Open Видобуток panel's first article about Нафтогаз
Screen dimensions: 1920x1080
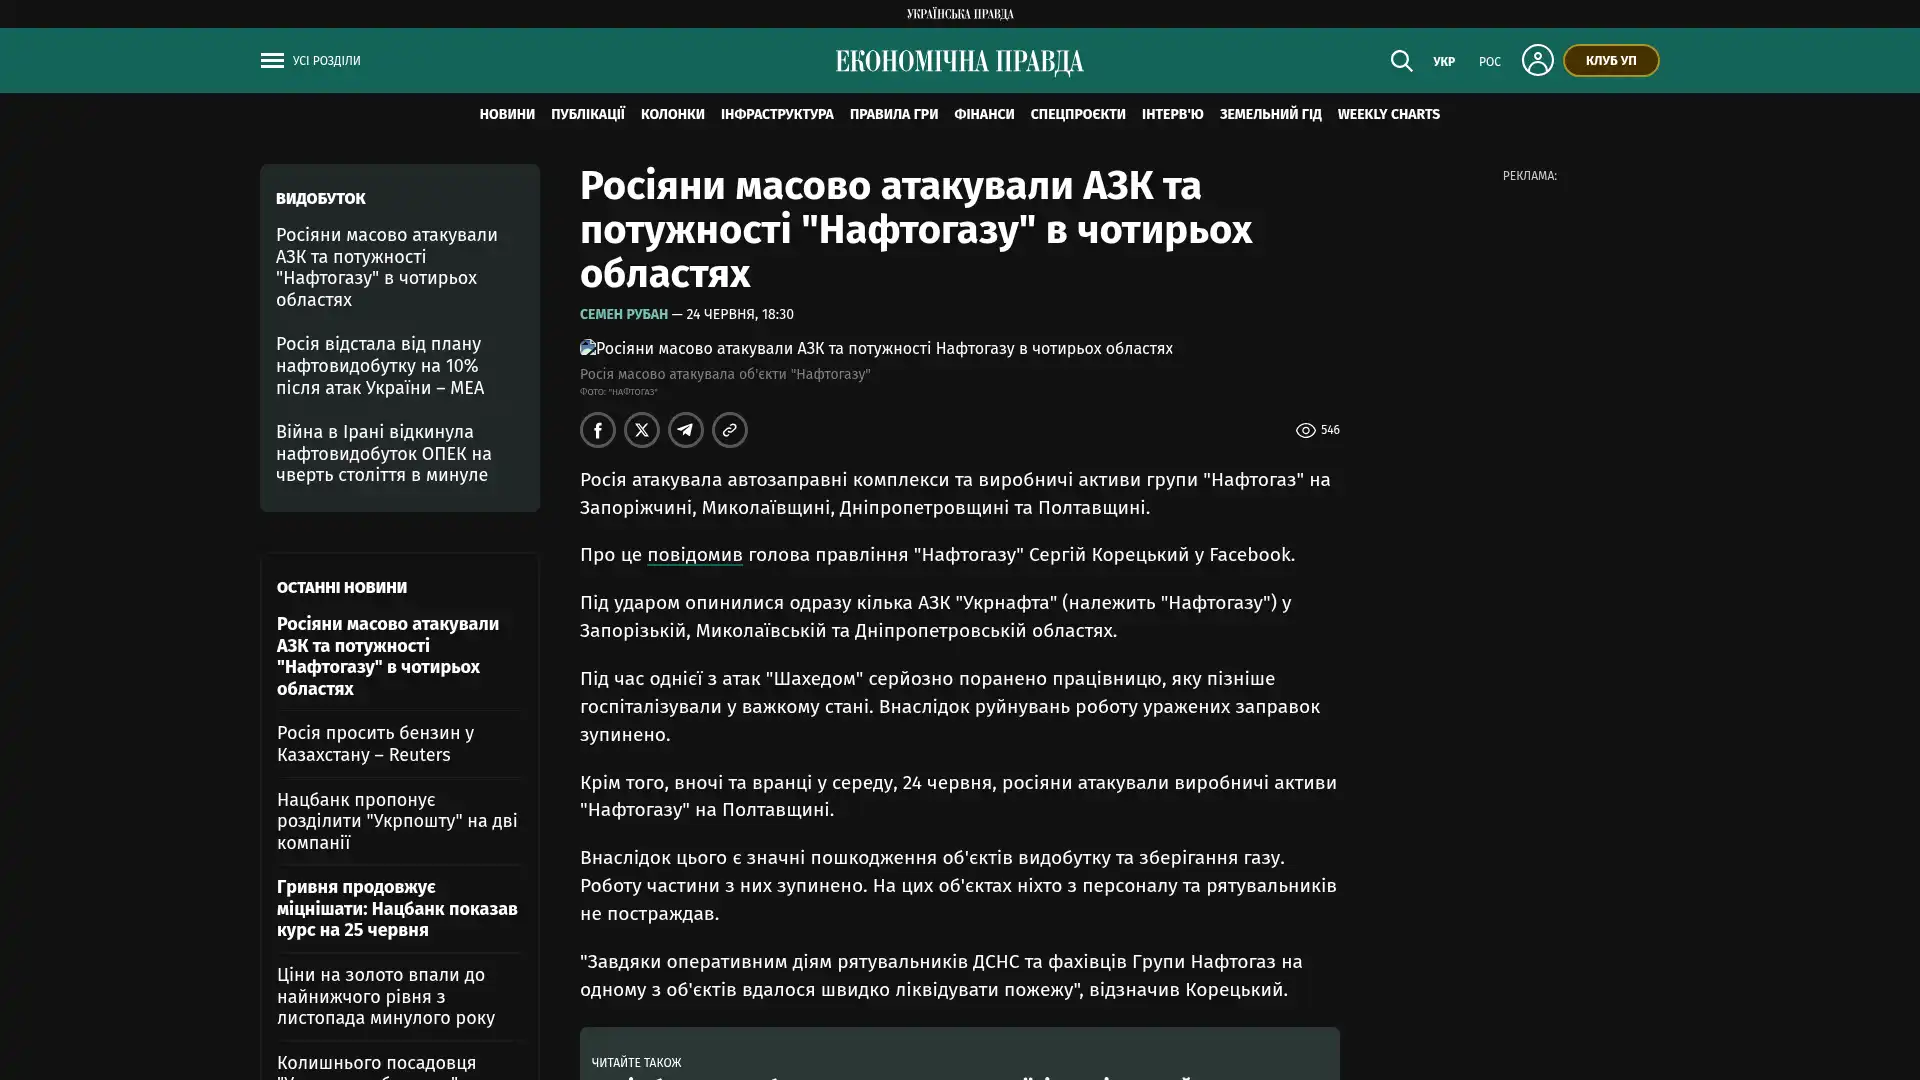[387, 267]
